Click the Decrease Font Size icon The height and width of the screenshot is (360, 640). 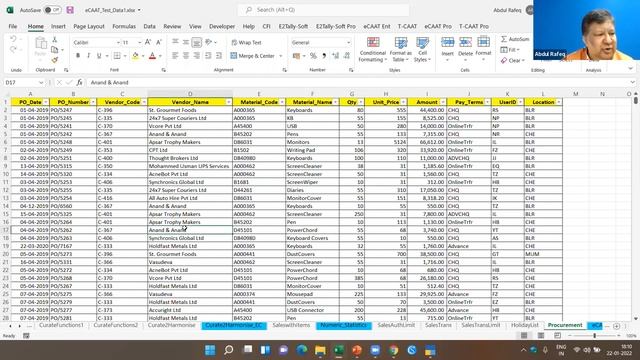[x=159, y=42]
